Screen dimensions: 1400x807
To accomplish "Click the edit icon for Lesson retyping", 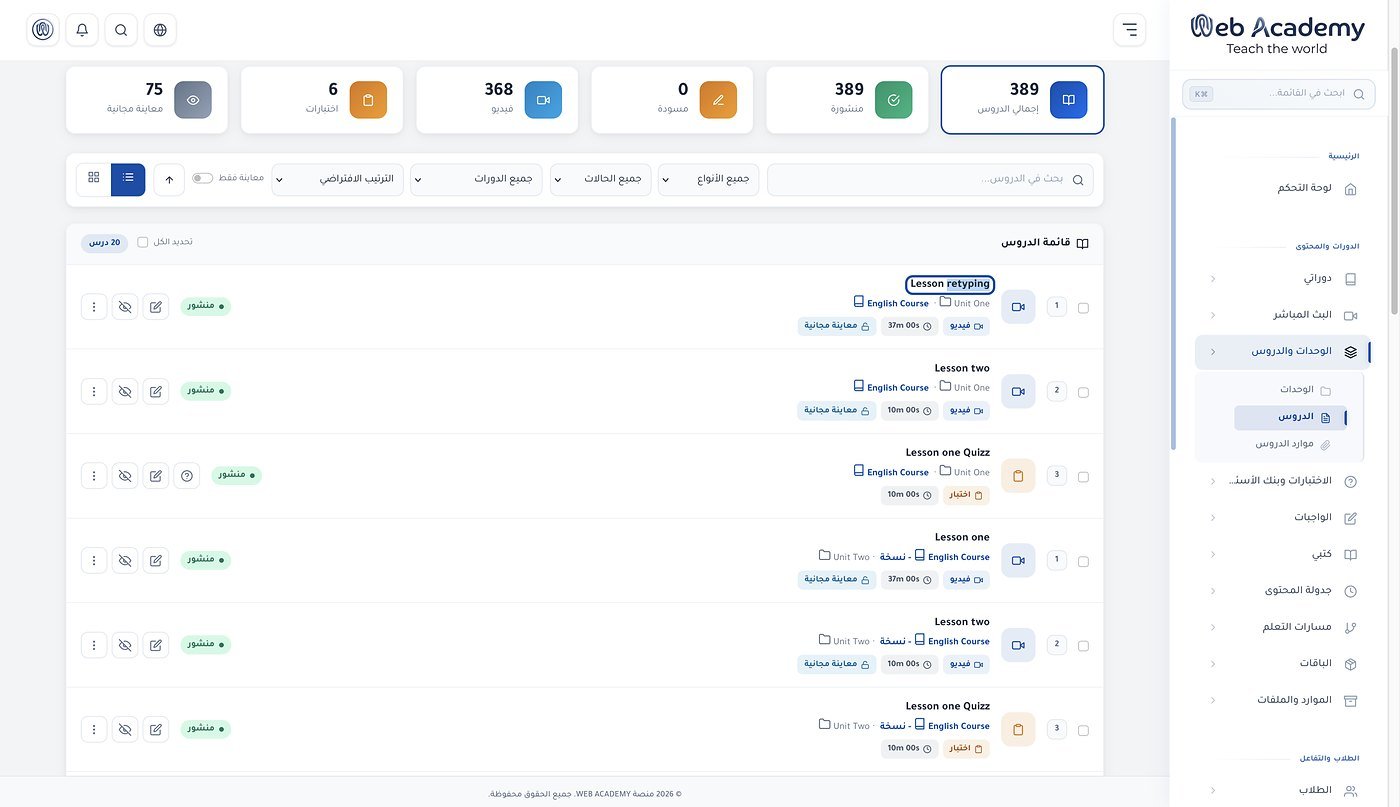I will pyautogui.click(x=156, y=306).
